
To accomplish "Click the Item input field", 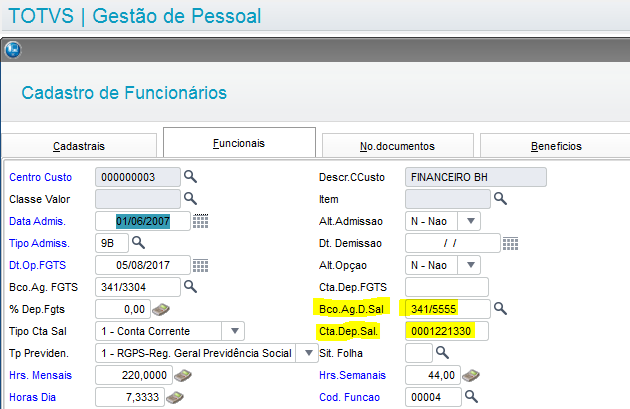I will (448, 199).
